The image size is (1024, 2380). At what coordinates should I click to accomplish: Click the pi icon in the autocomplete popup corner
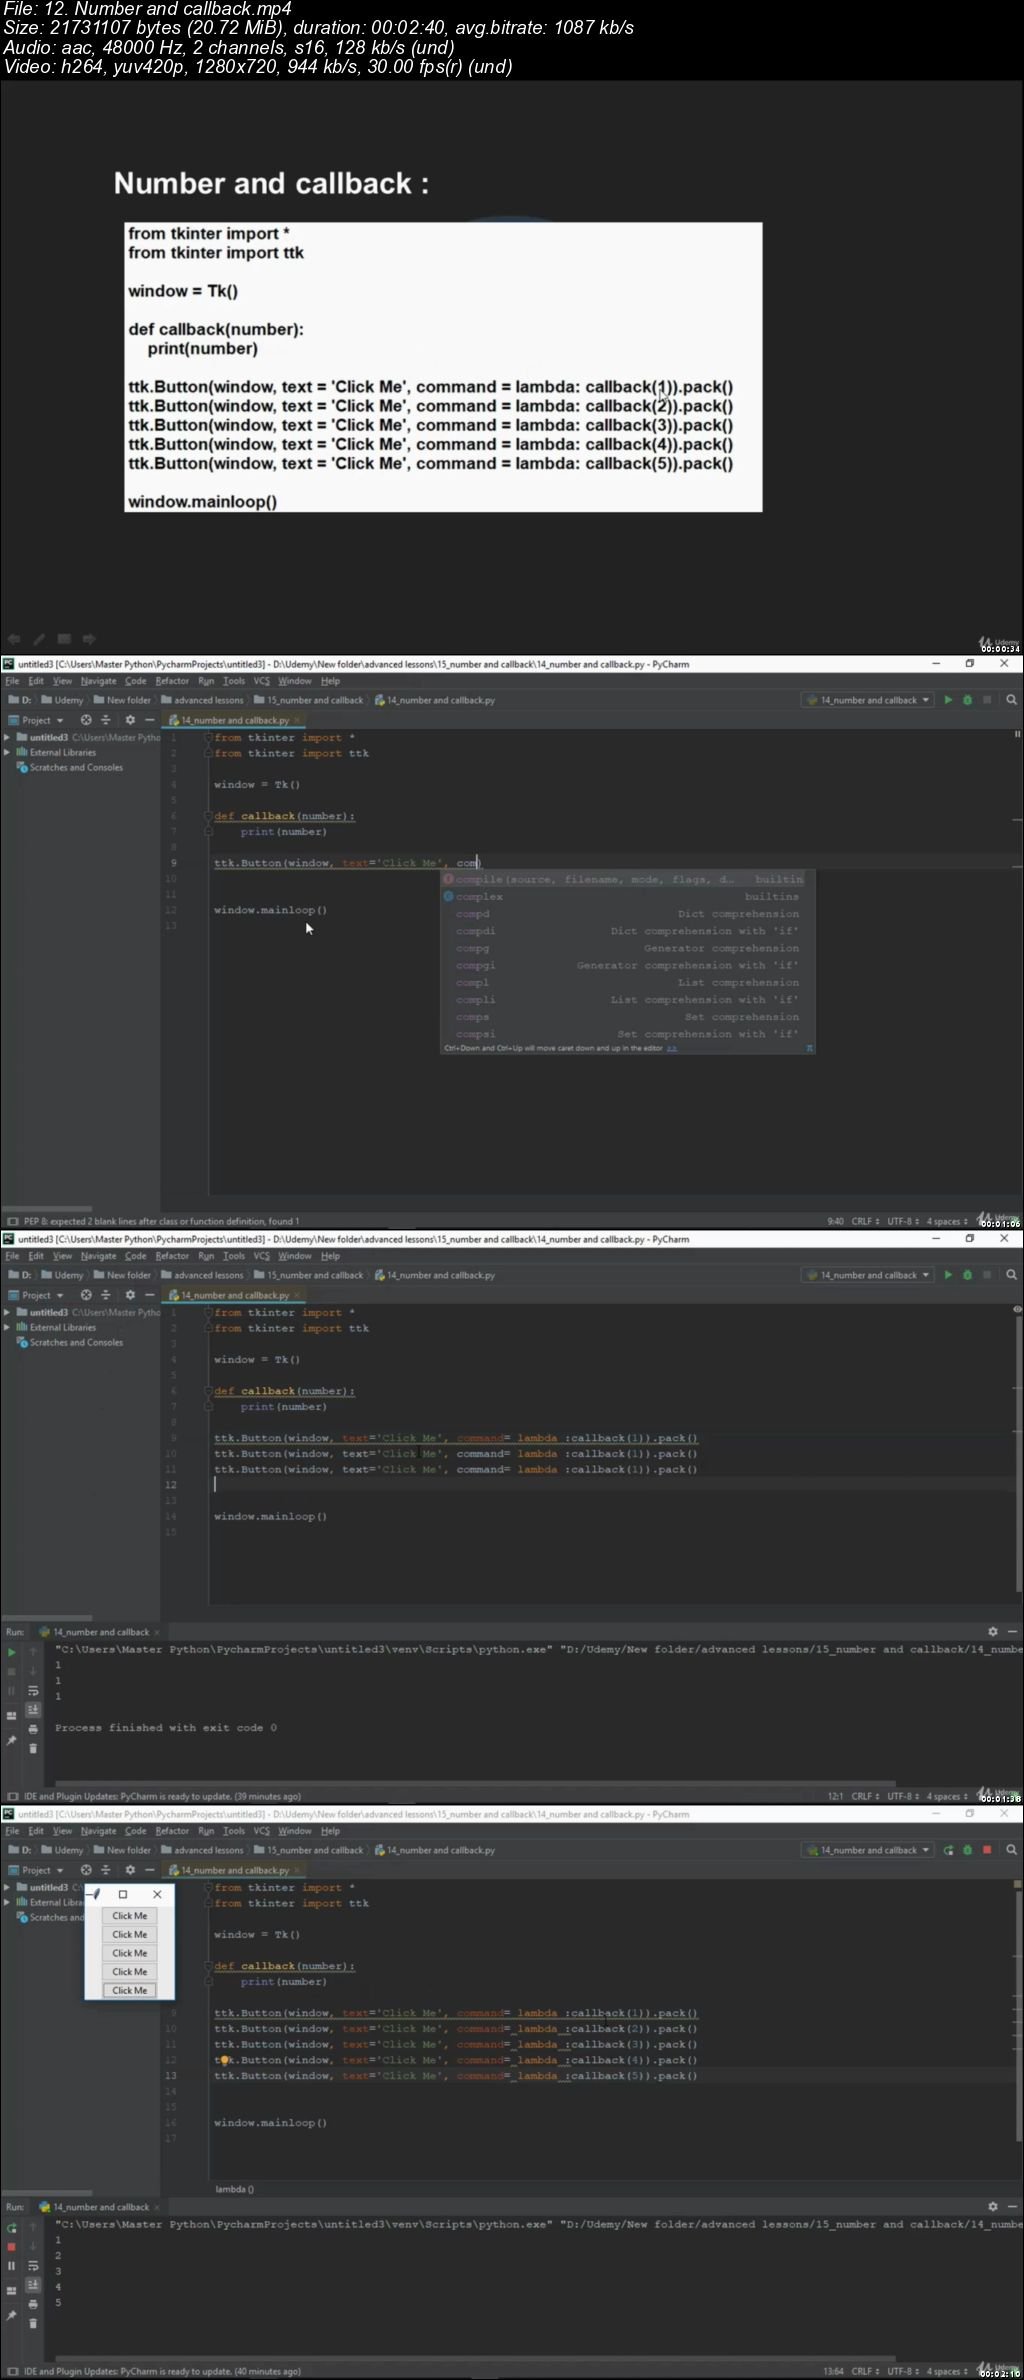[x=809, y=1048]
